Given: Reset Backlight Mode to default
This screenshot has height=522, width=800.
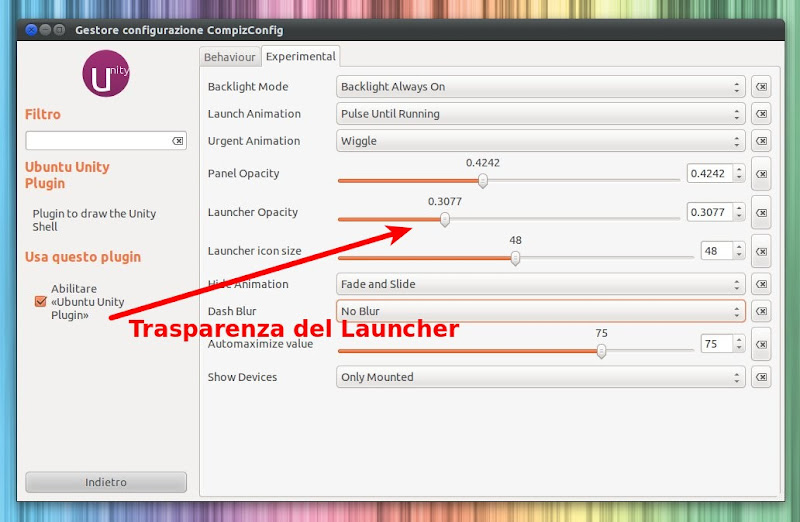Looking at the screenshot, I should point(761,87).
